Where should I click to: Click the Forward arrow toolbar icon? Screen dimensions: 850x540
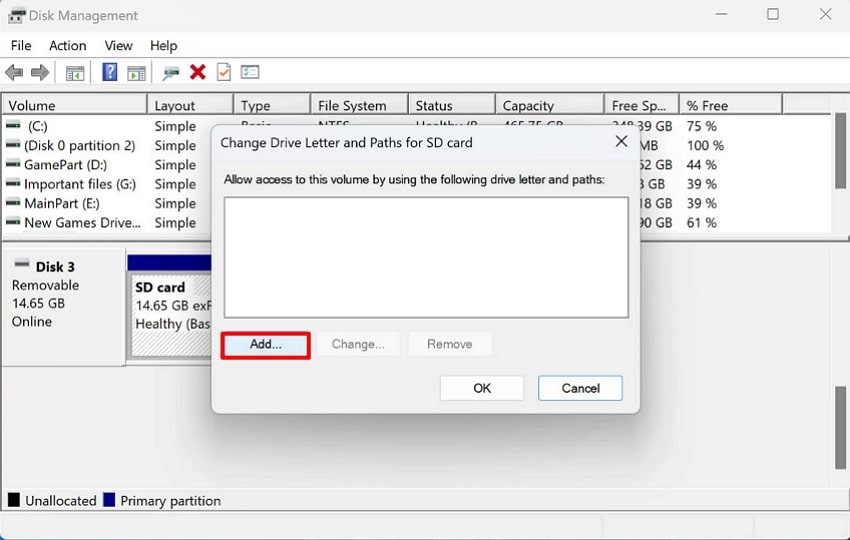pos(40,72)
